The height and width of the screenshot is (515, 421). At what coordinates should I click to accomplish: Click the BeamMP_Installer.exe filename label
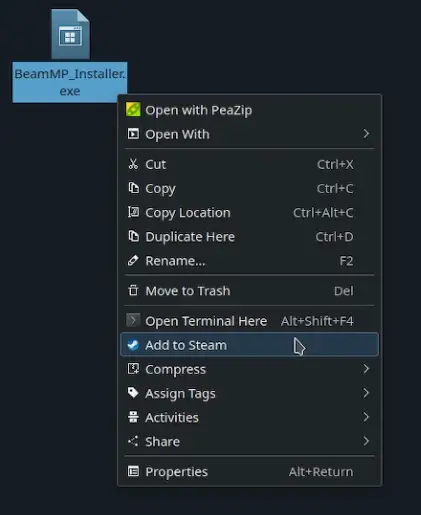pos(70,82)
